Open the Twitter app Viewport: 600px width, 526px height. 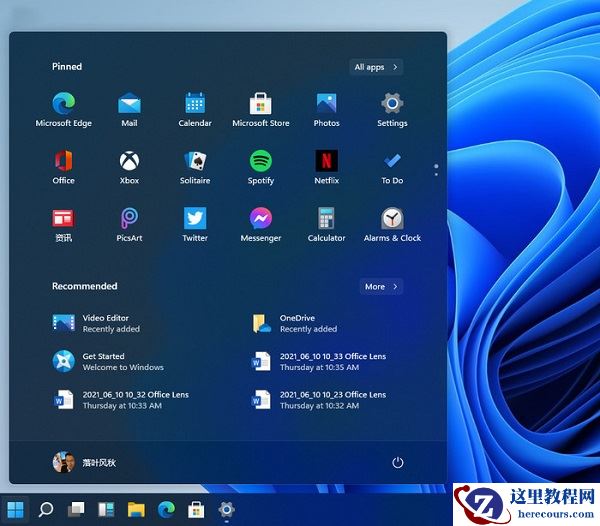point(195,225)
